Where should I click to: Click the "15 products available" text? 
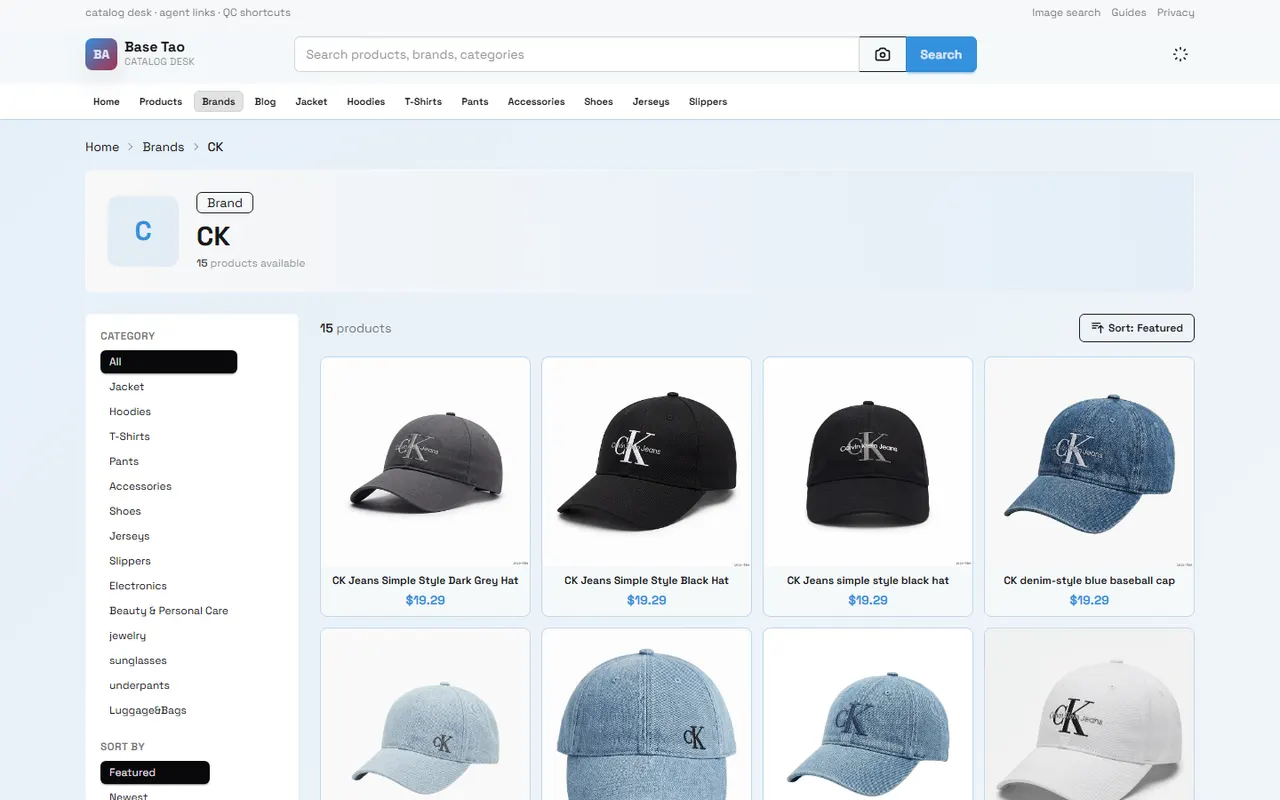pos(251,263)
